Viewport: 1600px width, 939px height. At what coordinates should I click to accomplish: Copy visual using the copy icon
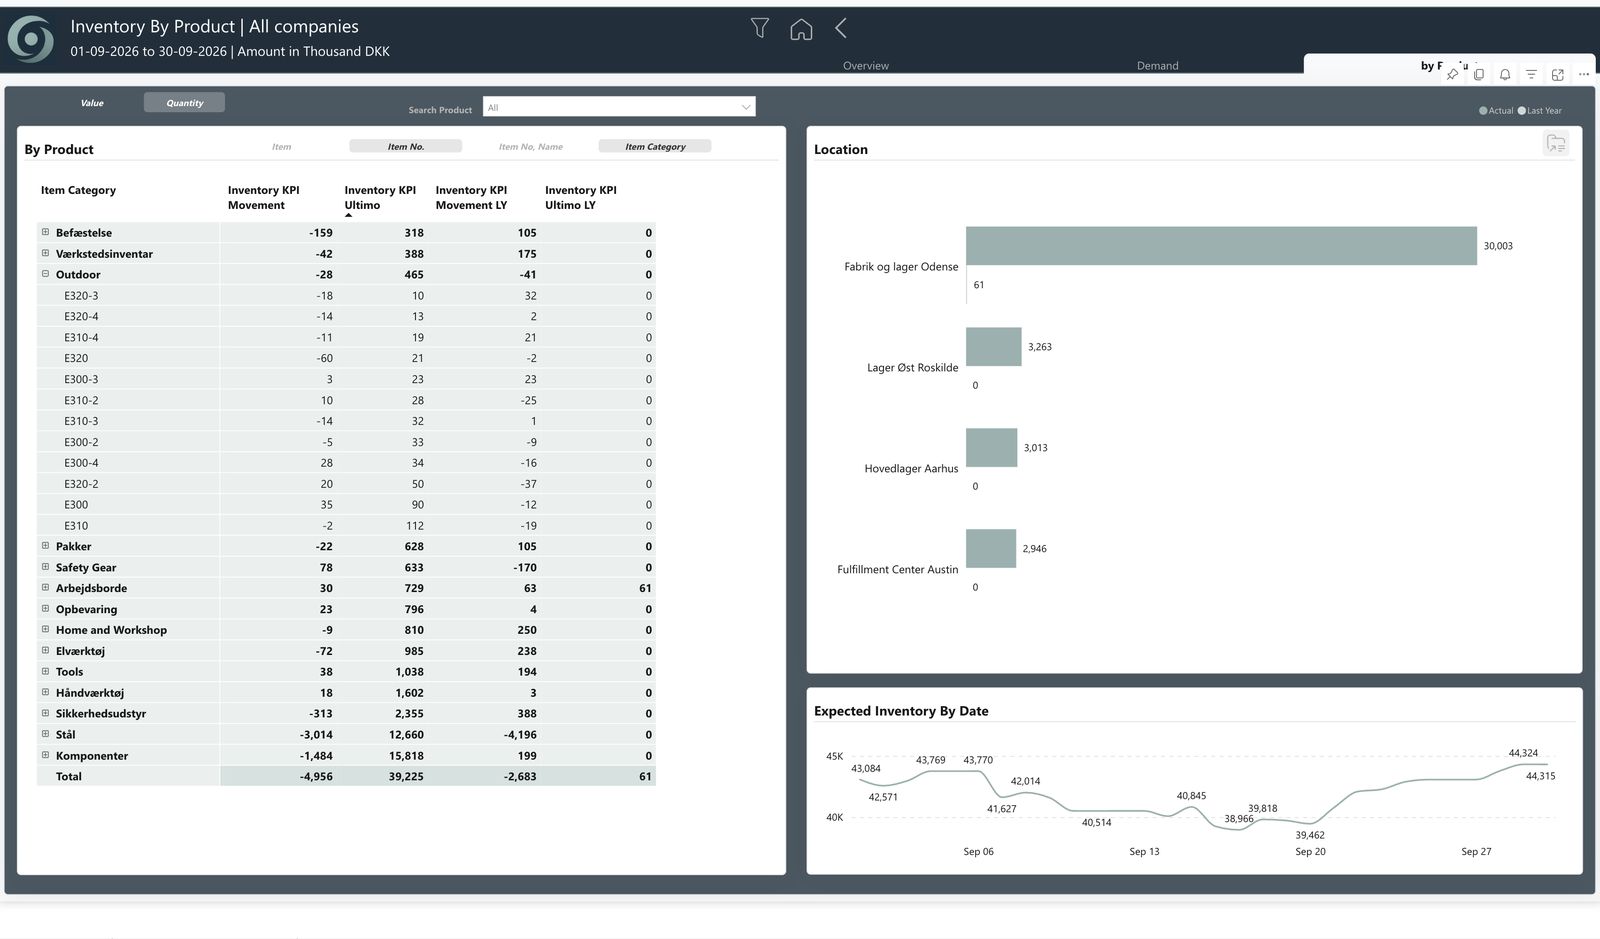(x=1479, y=74)
